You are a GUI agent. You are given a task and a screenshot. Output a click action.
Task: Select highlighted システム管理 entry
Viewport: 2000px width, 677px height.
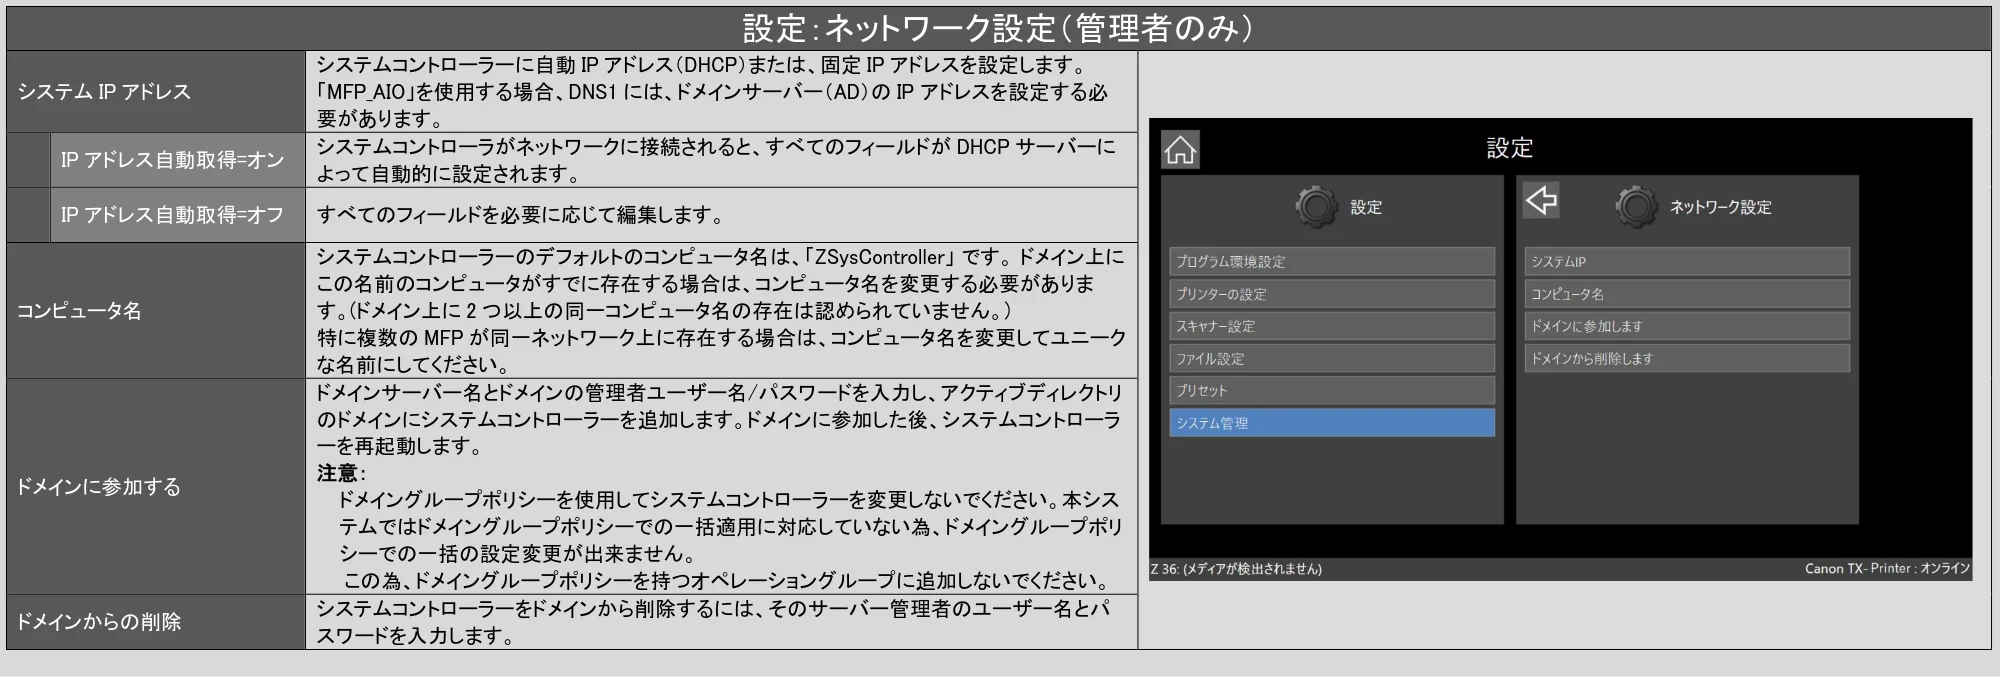click(1332, 423)
